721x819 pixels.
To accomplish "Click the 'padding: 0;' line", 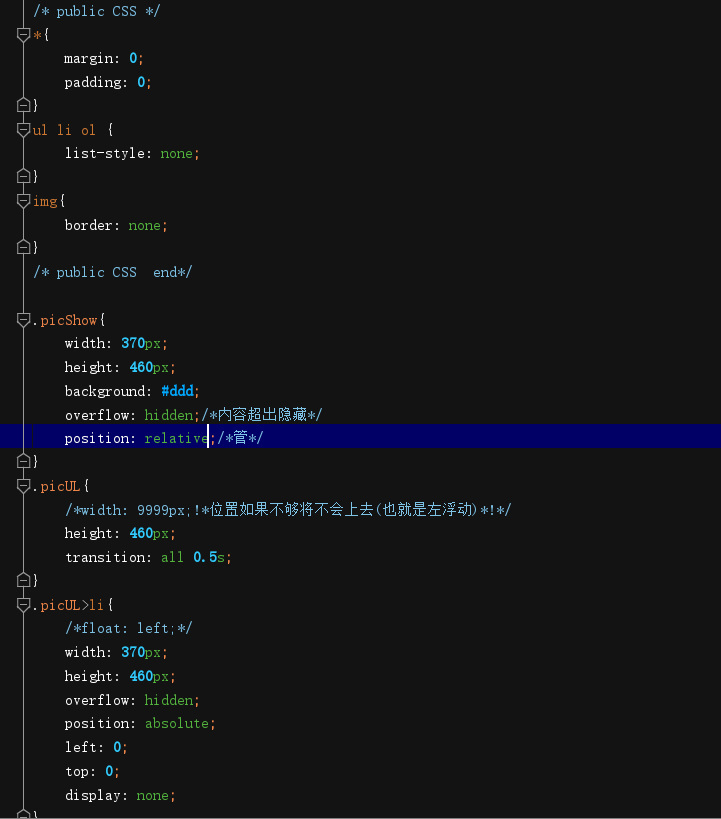I will [108, 82].
